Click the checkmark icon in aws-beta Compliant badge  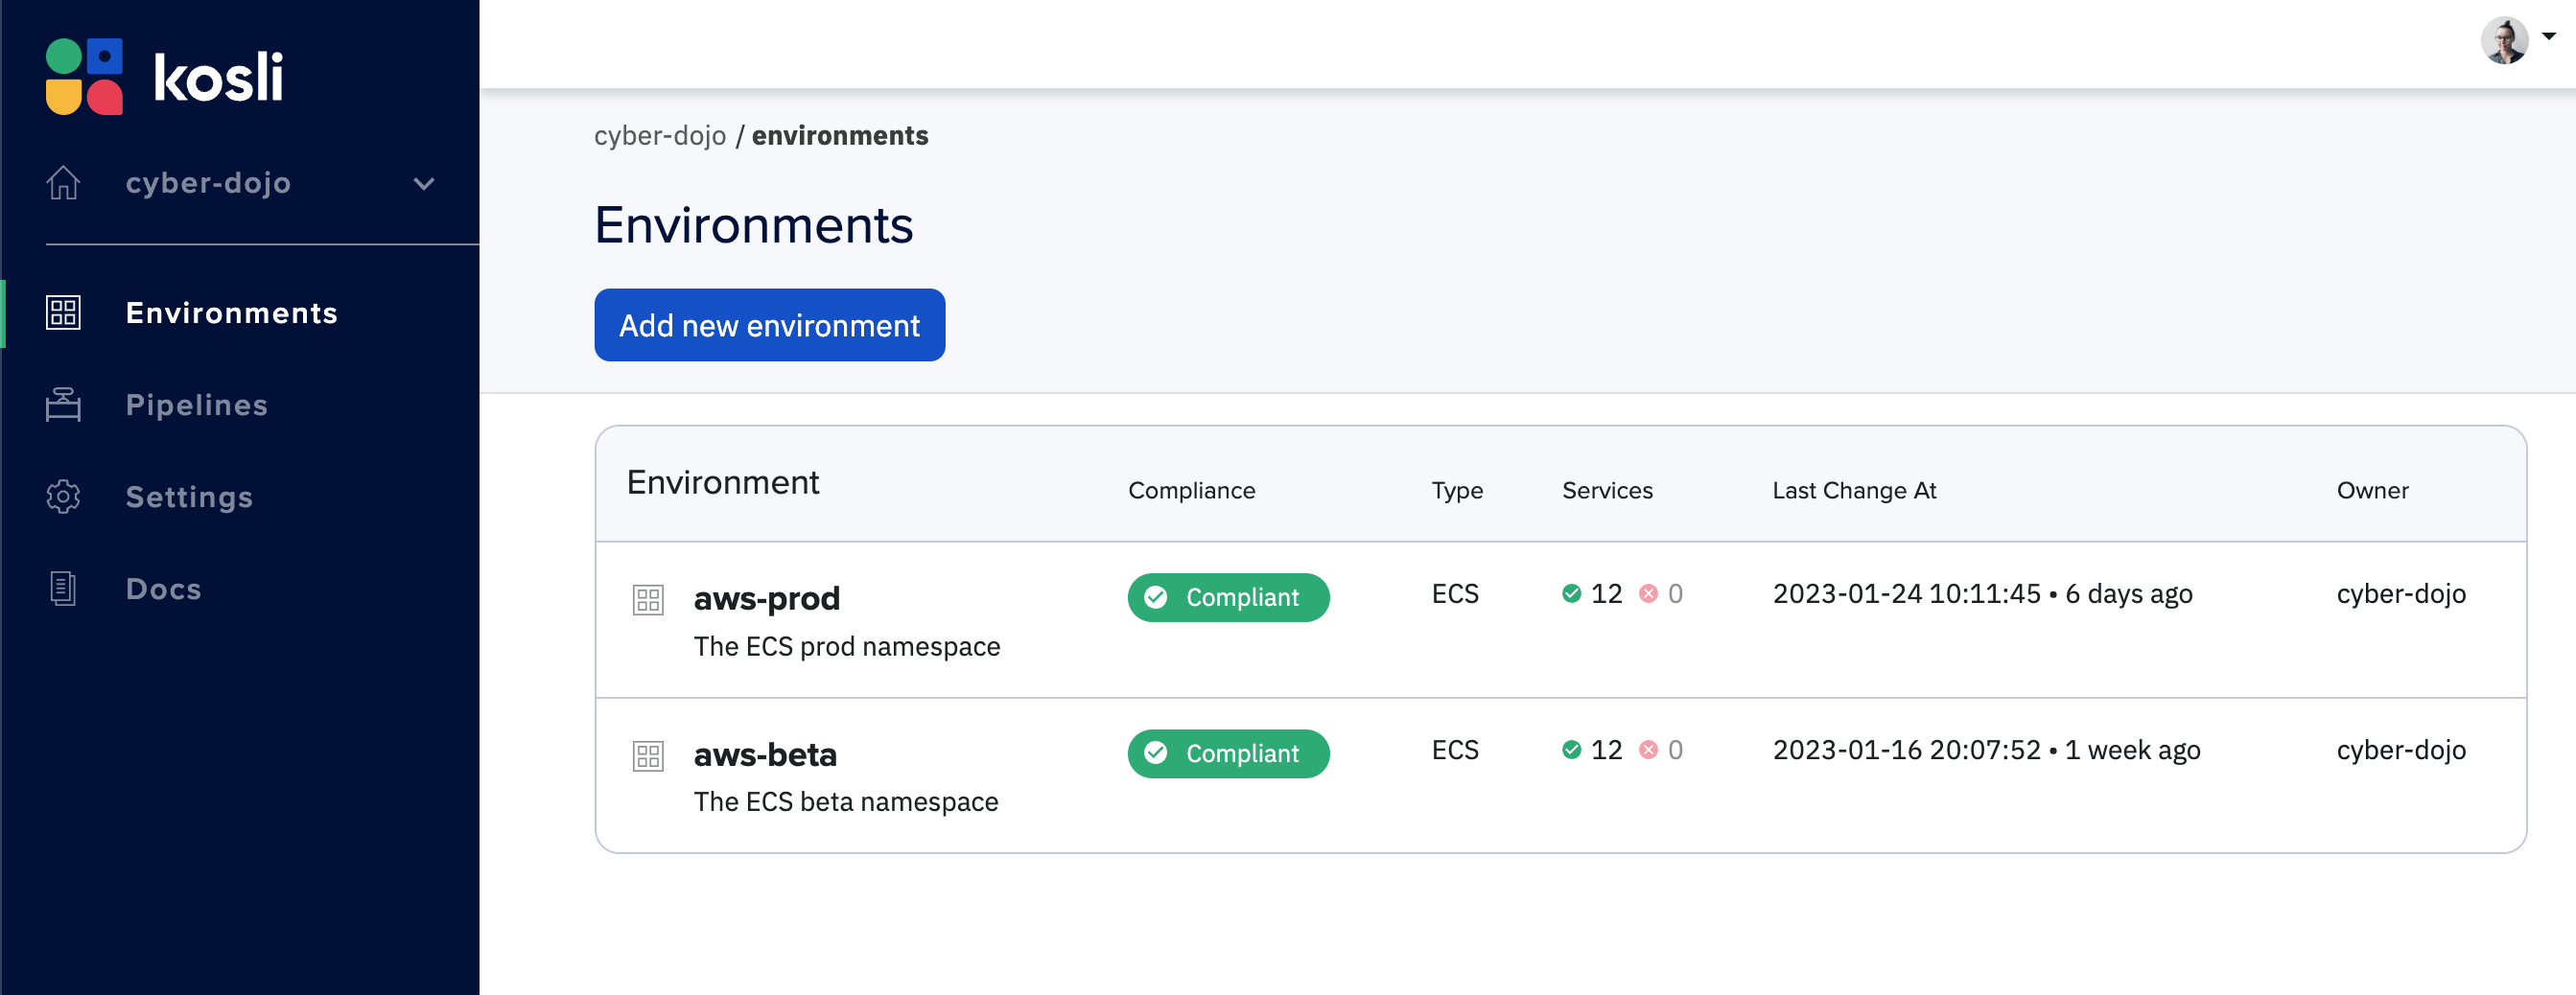pyautogui.click(x=1155, y=753)
